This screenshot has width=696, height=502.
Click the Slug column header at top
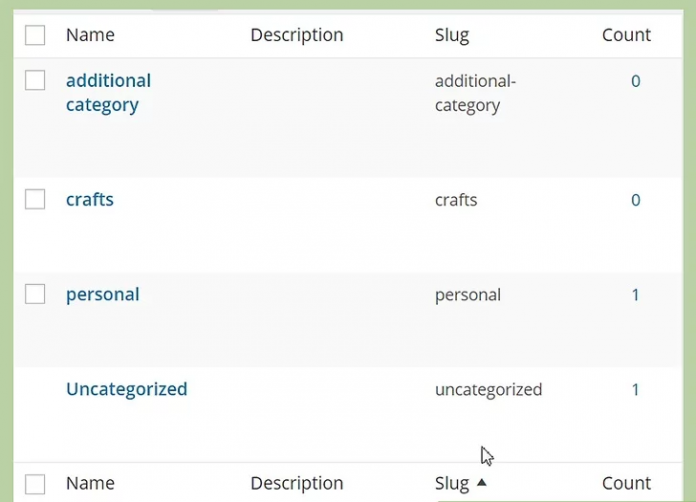pyautogui.click(x=451, y=35)
